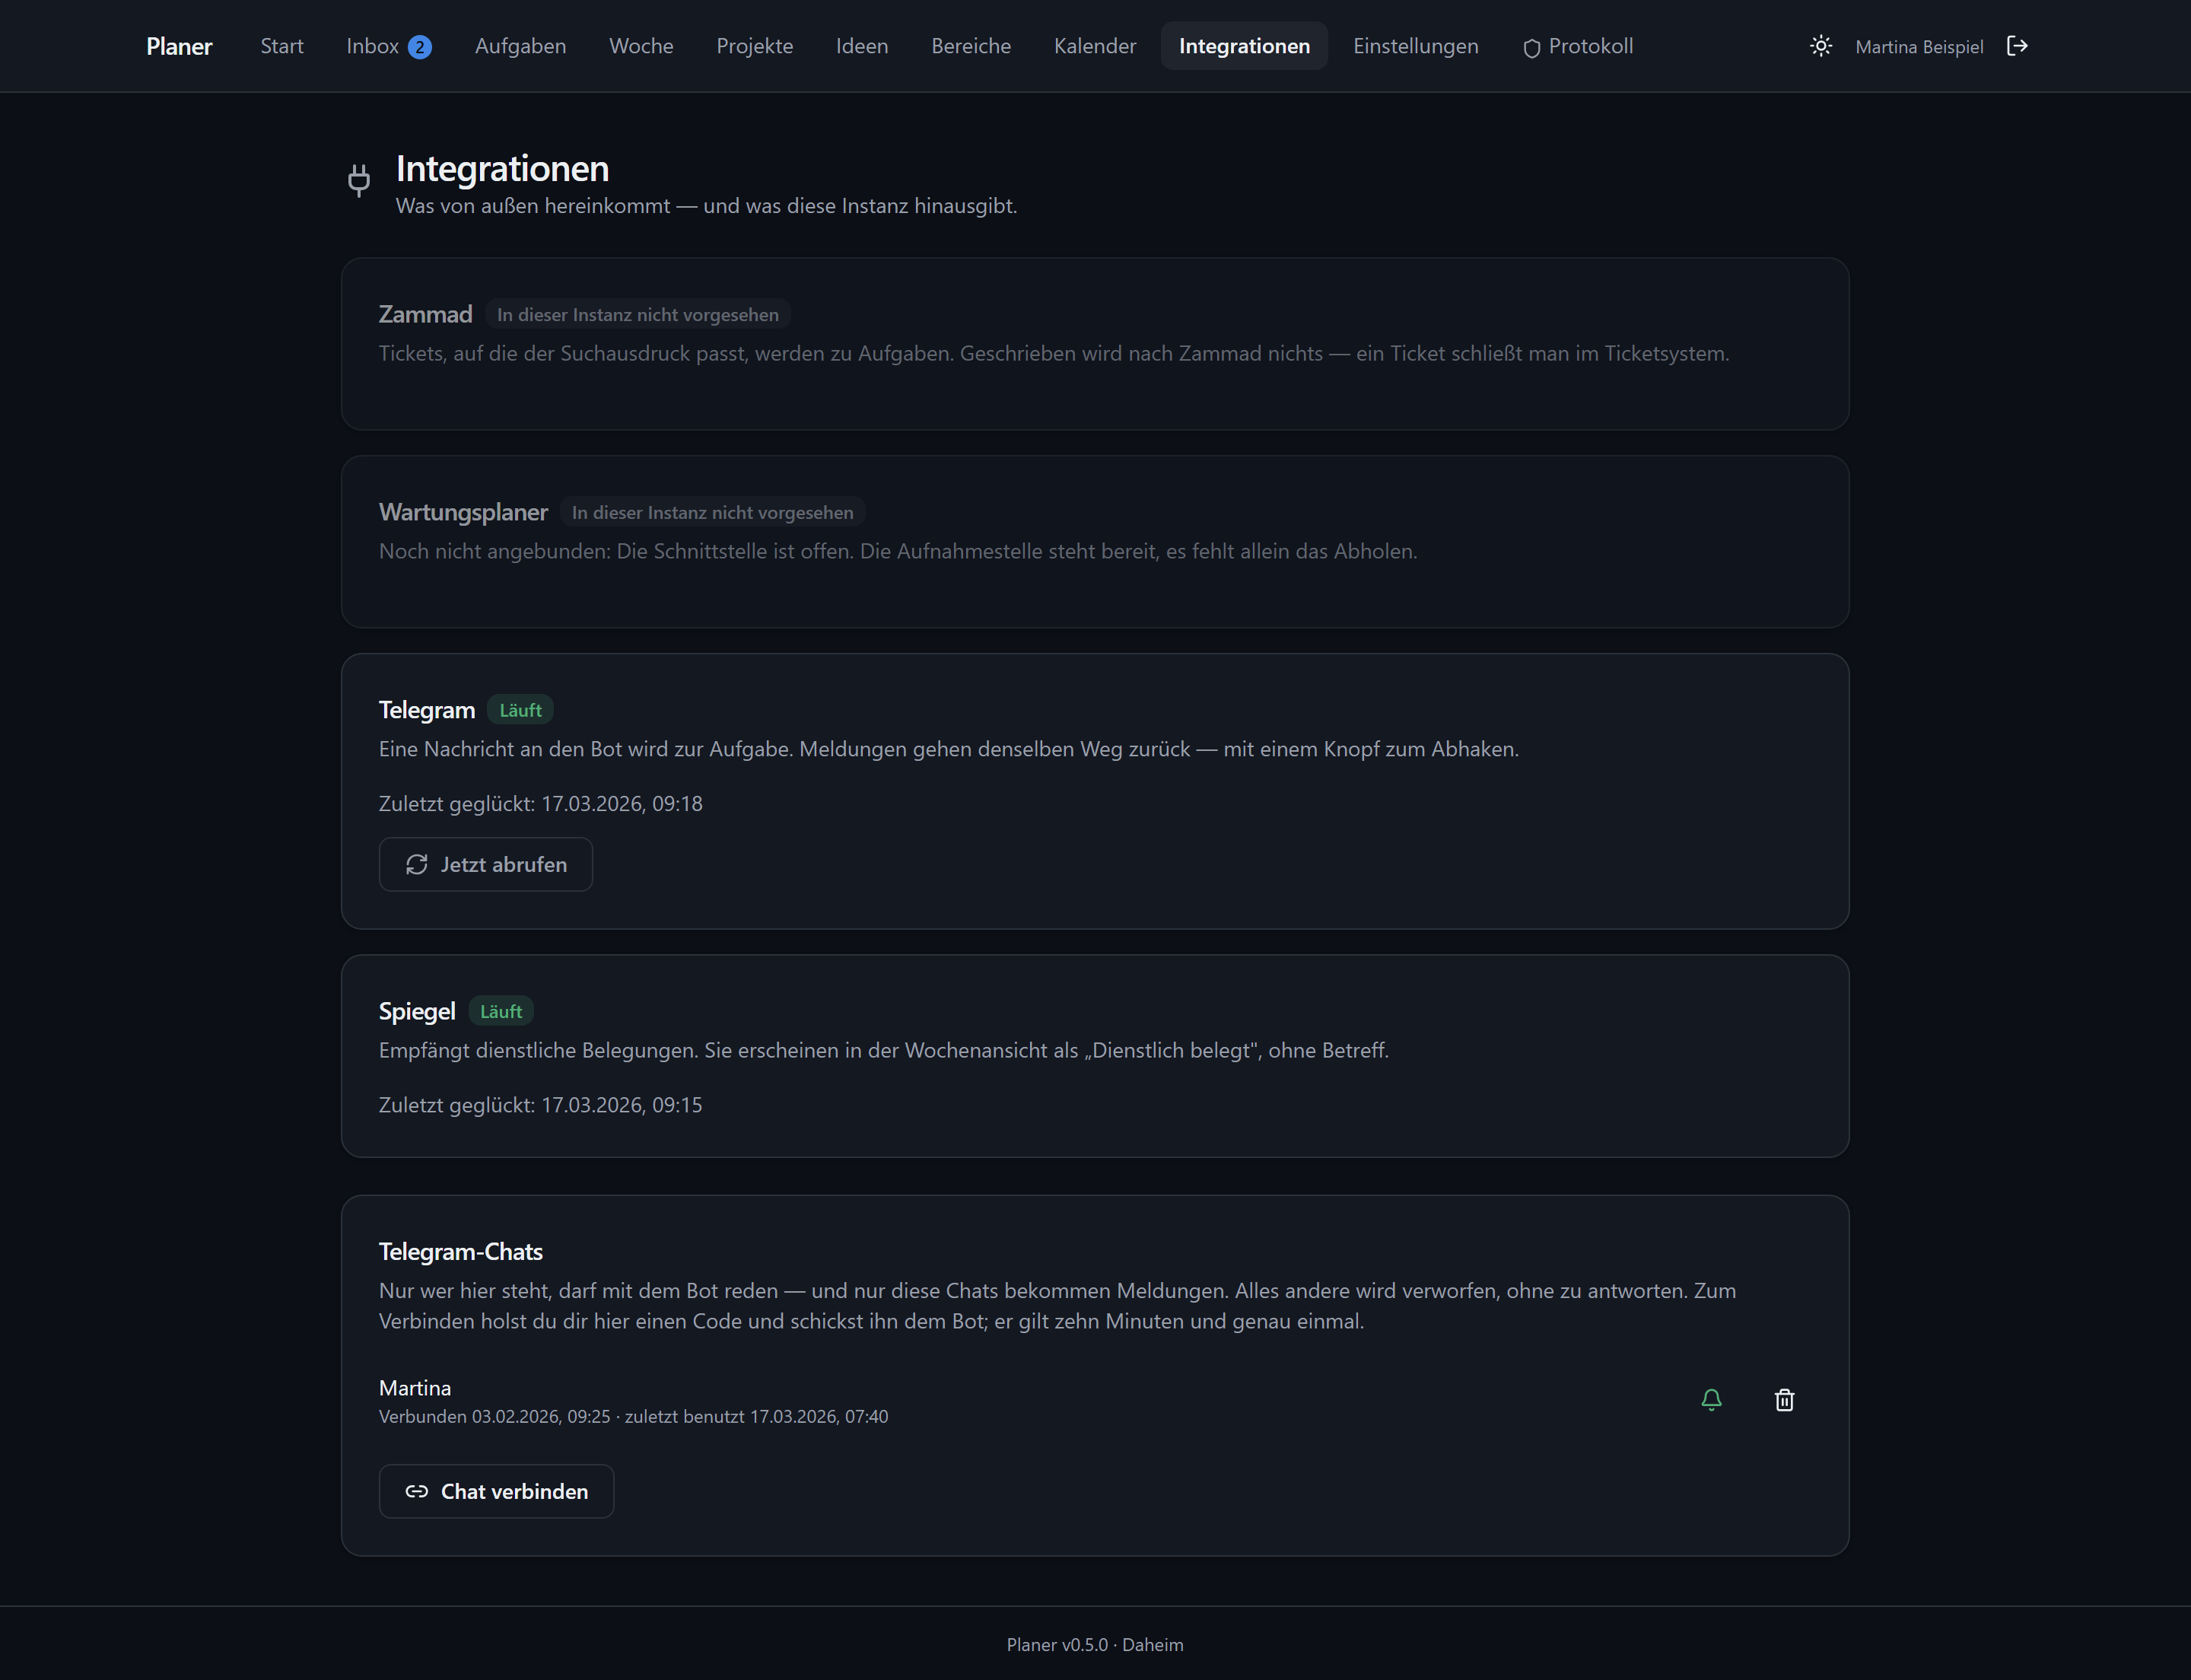2191x1680 pixels.
Task: Click link icon in Chat verbinden
Action: point(417,1491)
